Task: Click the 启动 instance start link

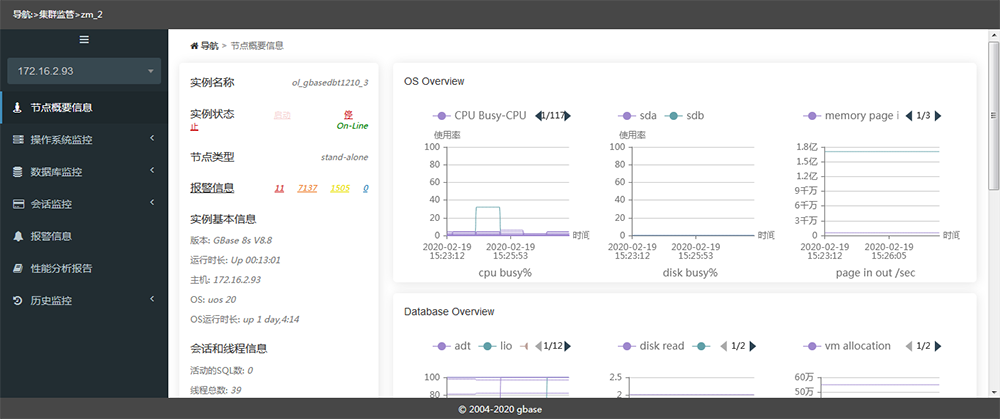Action: pos(282,115)
